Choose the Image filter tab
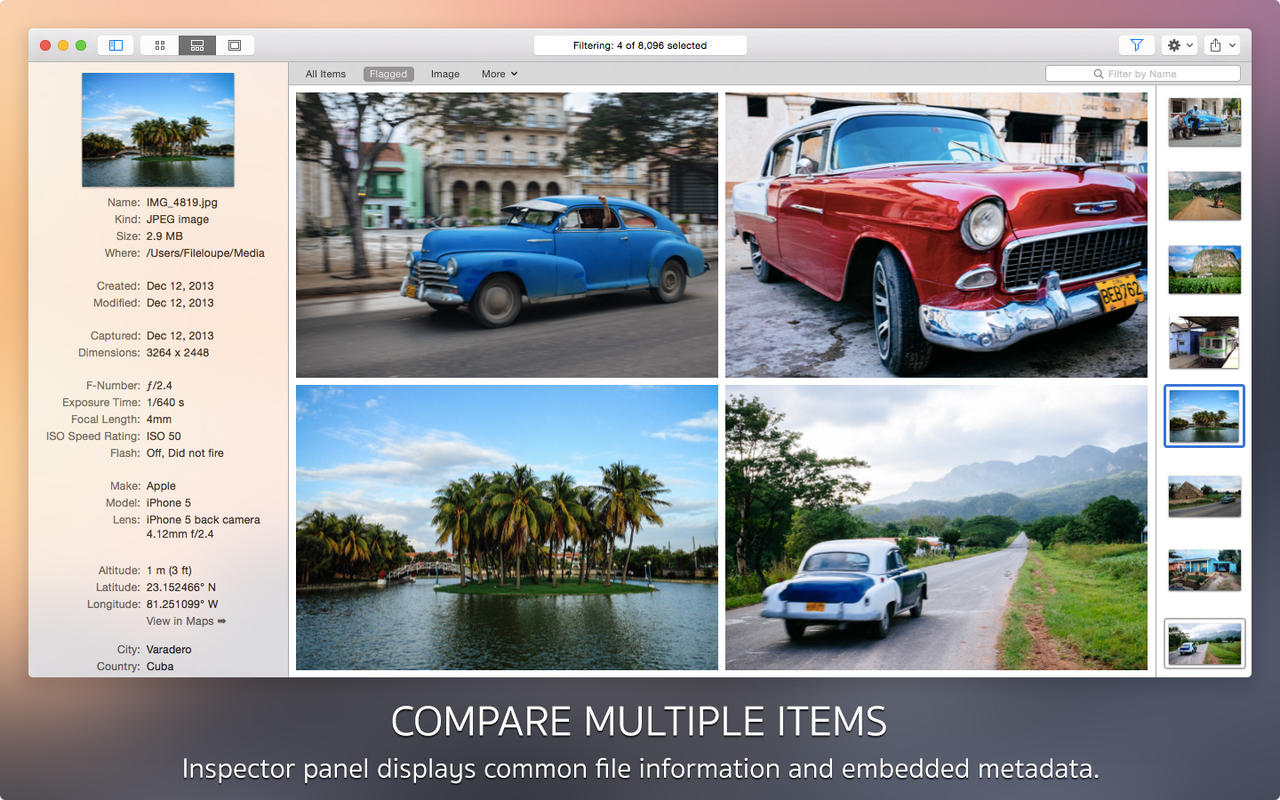 (445, 74)
